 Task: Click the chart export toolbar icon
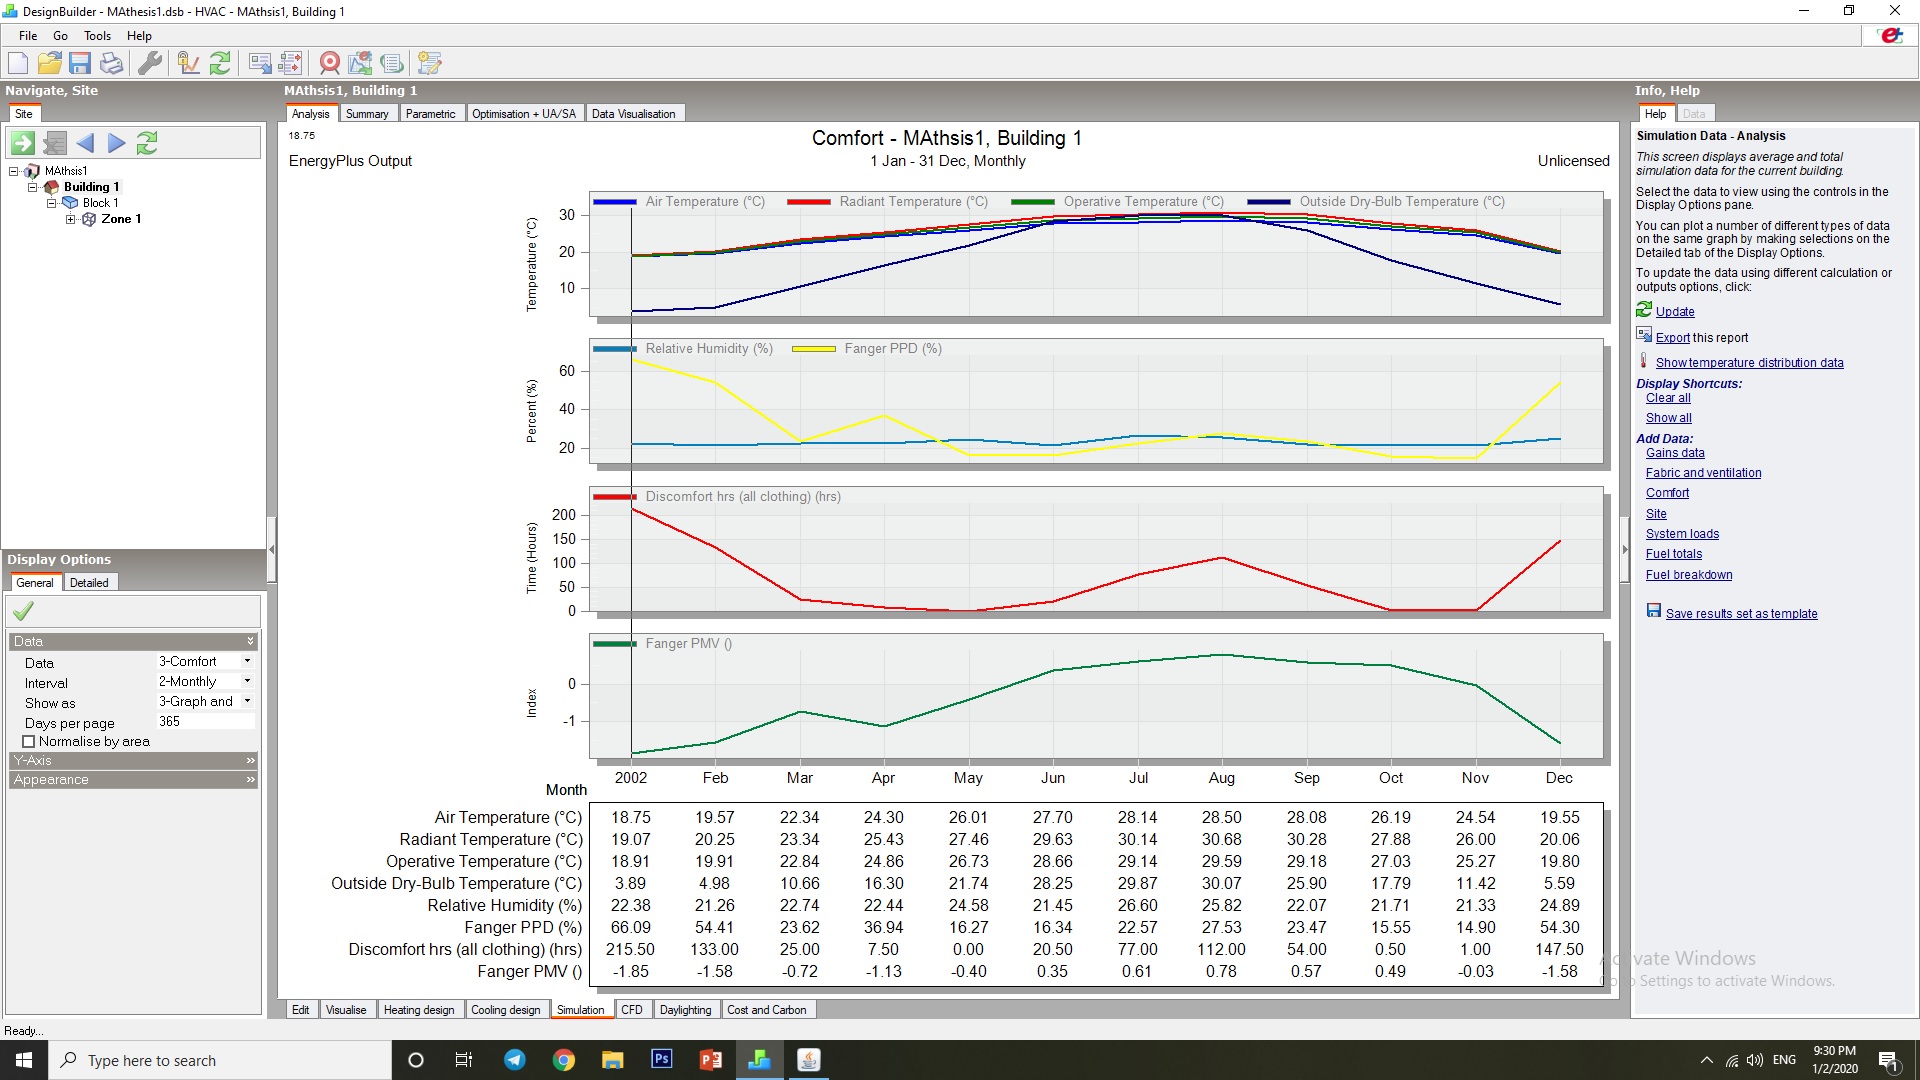coord(361,63)
